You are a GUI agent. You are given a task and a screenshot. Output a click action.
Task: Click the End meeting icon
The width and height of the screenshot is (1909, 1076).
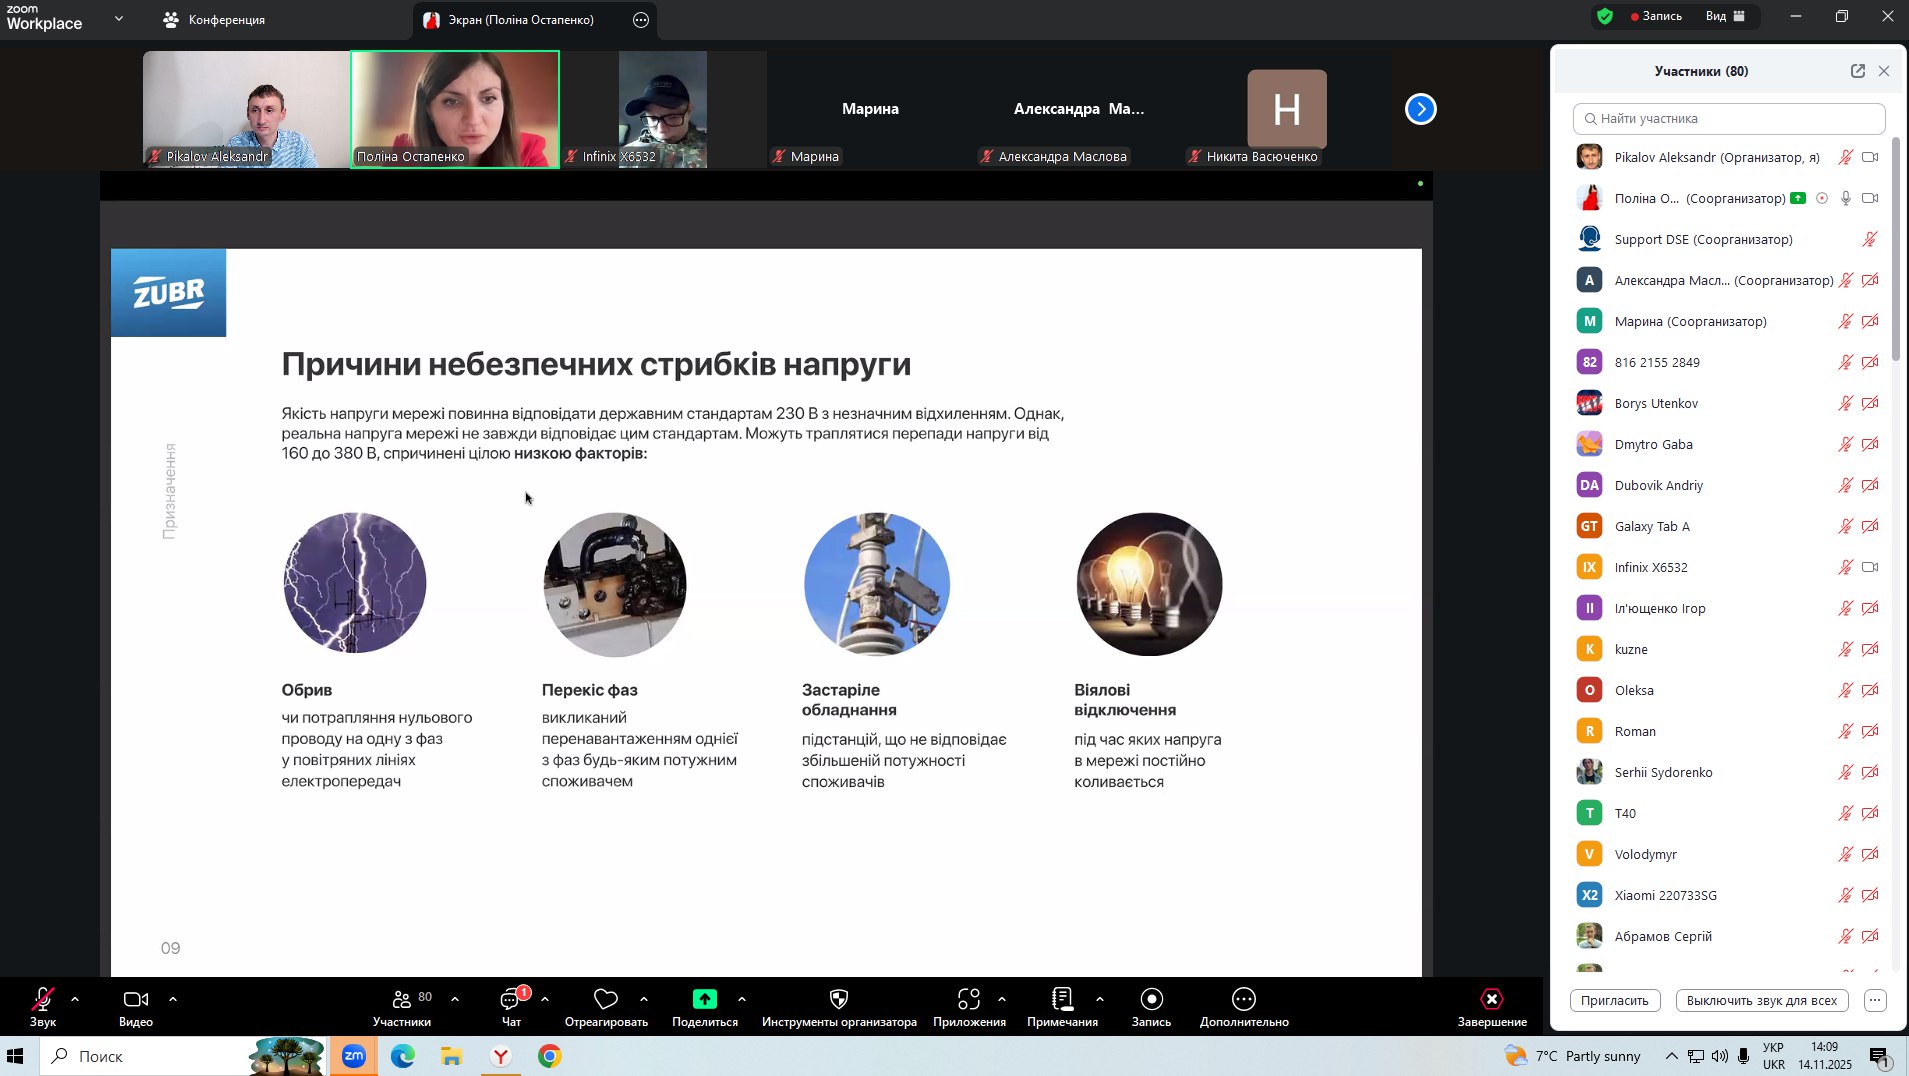pyautogui.click(x=1491, y=1000)
